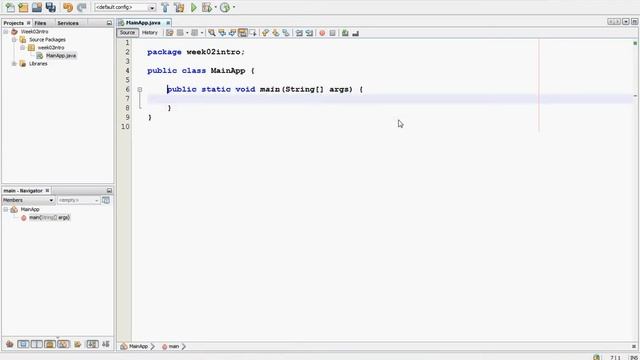Run the project with the green arrow

point(194,7)
